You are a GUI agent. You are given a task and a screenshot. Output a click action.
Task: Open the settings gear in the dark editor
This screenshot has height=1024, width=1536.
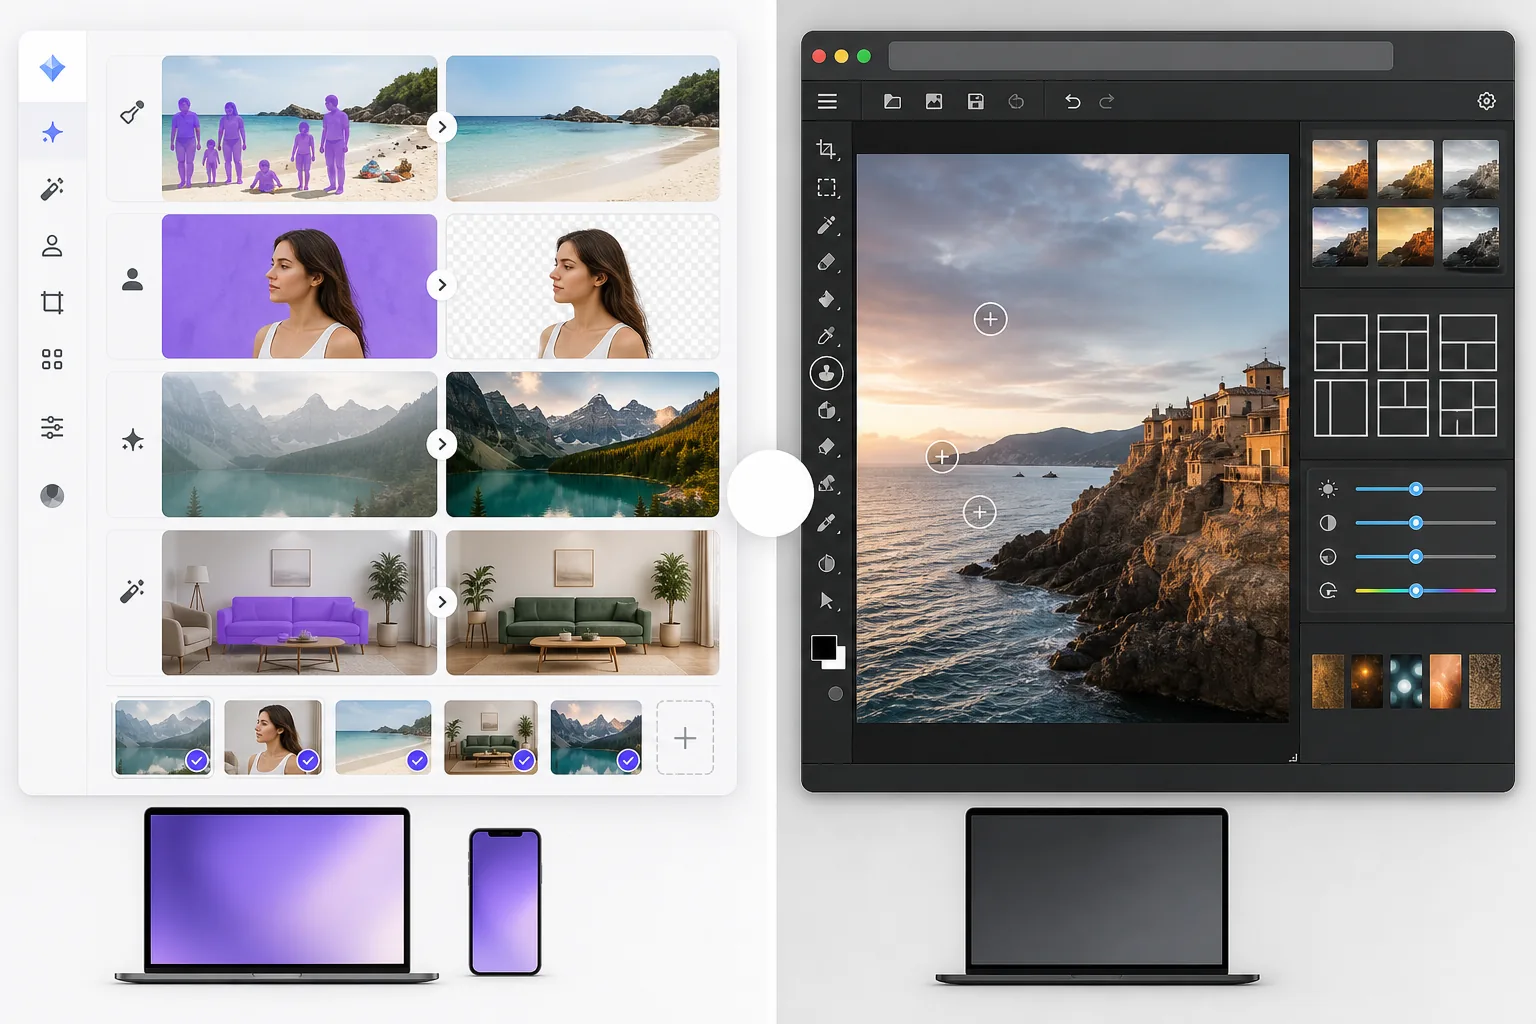pyautogui.click(x=1487, y=101)
